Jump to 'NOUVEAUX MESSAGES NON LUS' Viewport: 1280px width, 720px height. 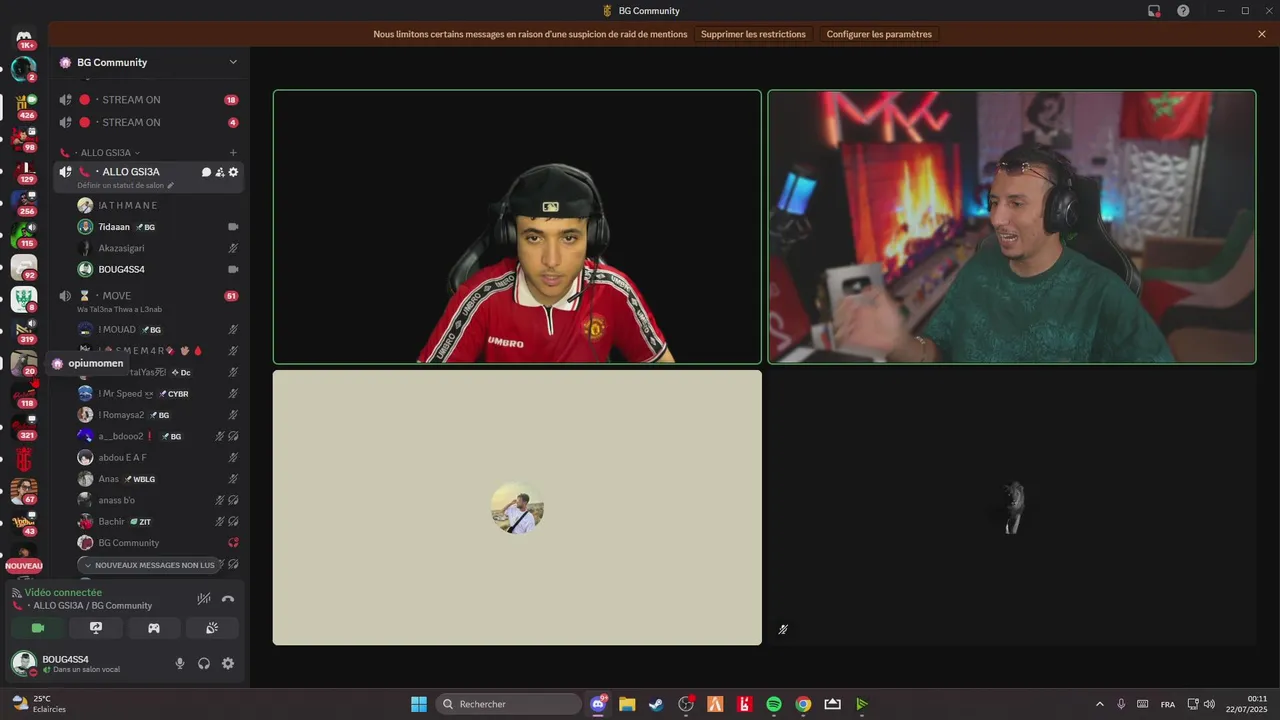tap(150, 565)
